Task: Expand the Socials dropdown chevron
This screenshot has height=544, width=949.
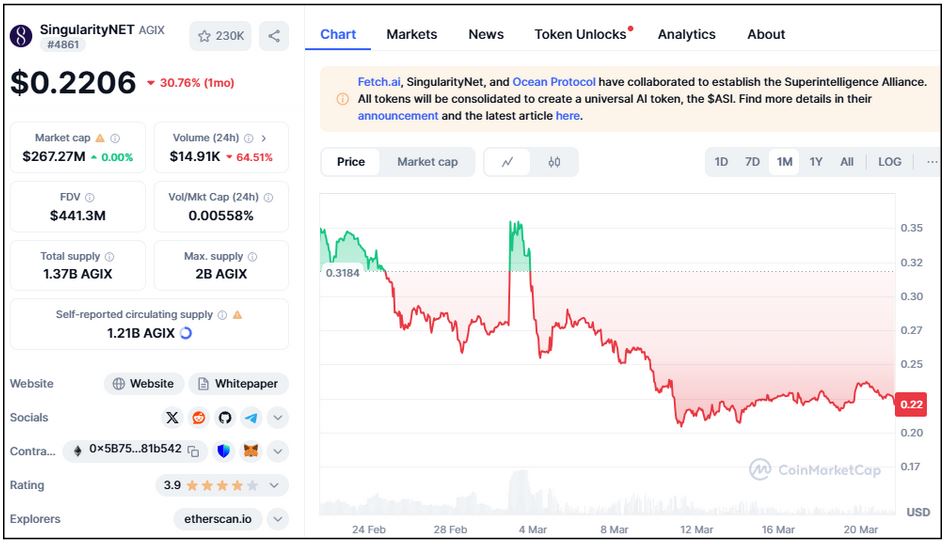Action: coord(278,418)
